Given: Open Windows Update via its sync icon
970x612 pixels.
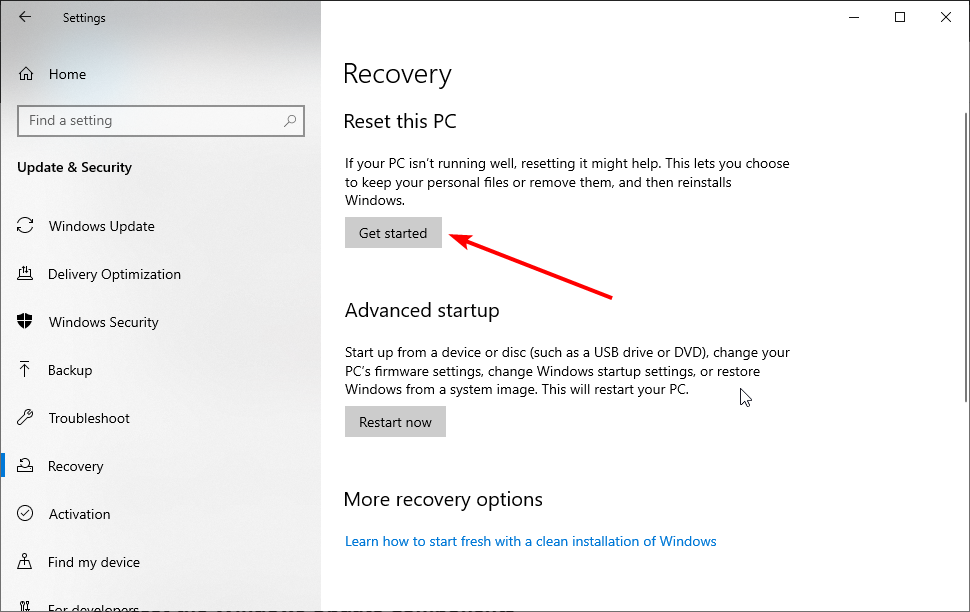Looking at the screenshot, I should coord(26,226).
